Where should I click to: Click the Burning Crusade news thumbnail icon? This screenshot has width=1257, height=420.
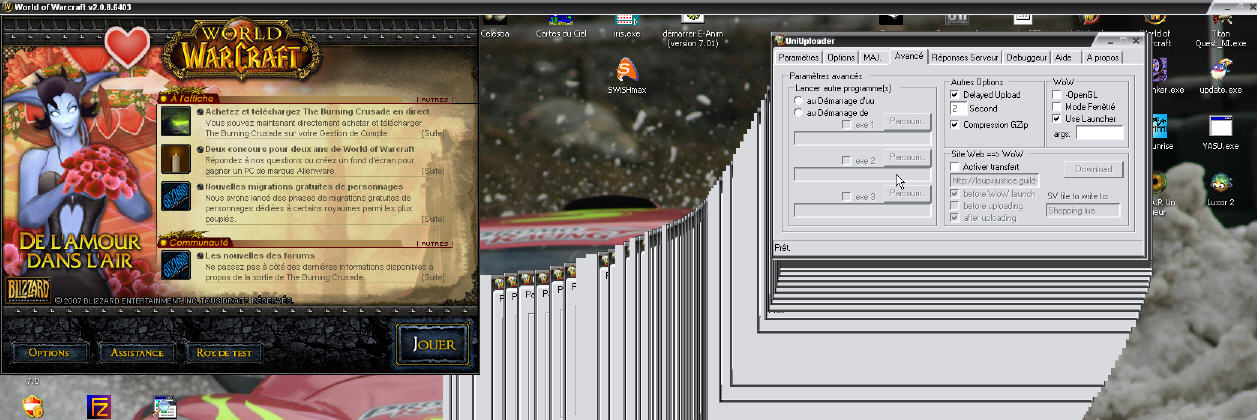click(175, 121)
